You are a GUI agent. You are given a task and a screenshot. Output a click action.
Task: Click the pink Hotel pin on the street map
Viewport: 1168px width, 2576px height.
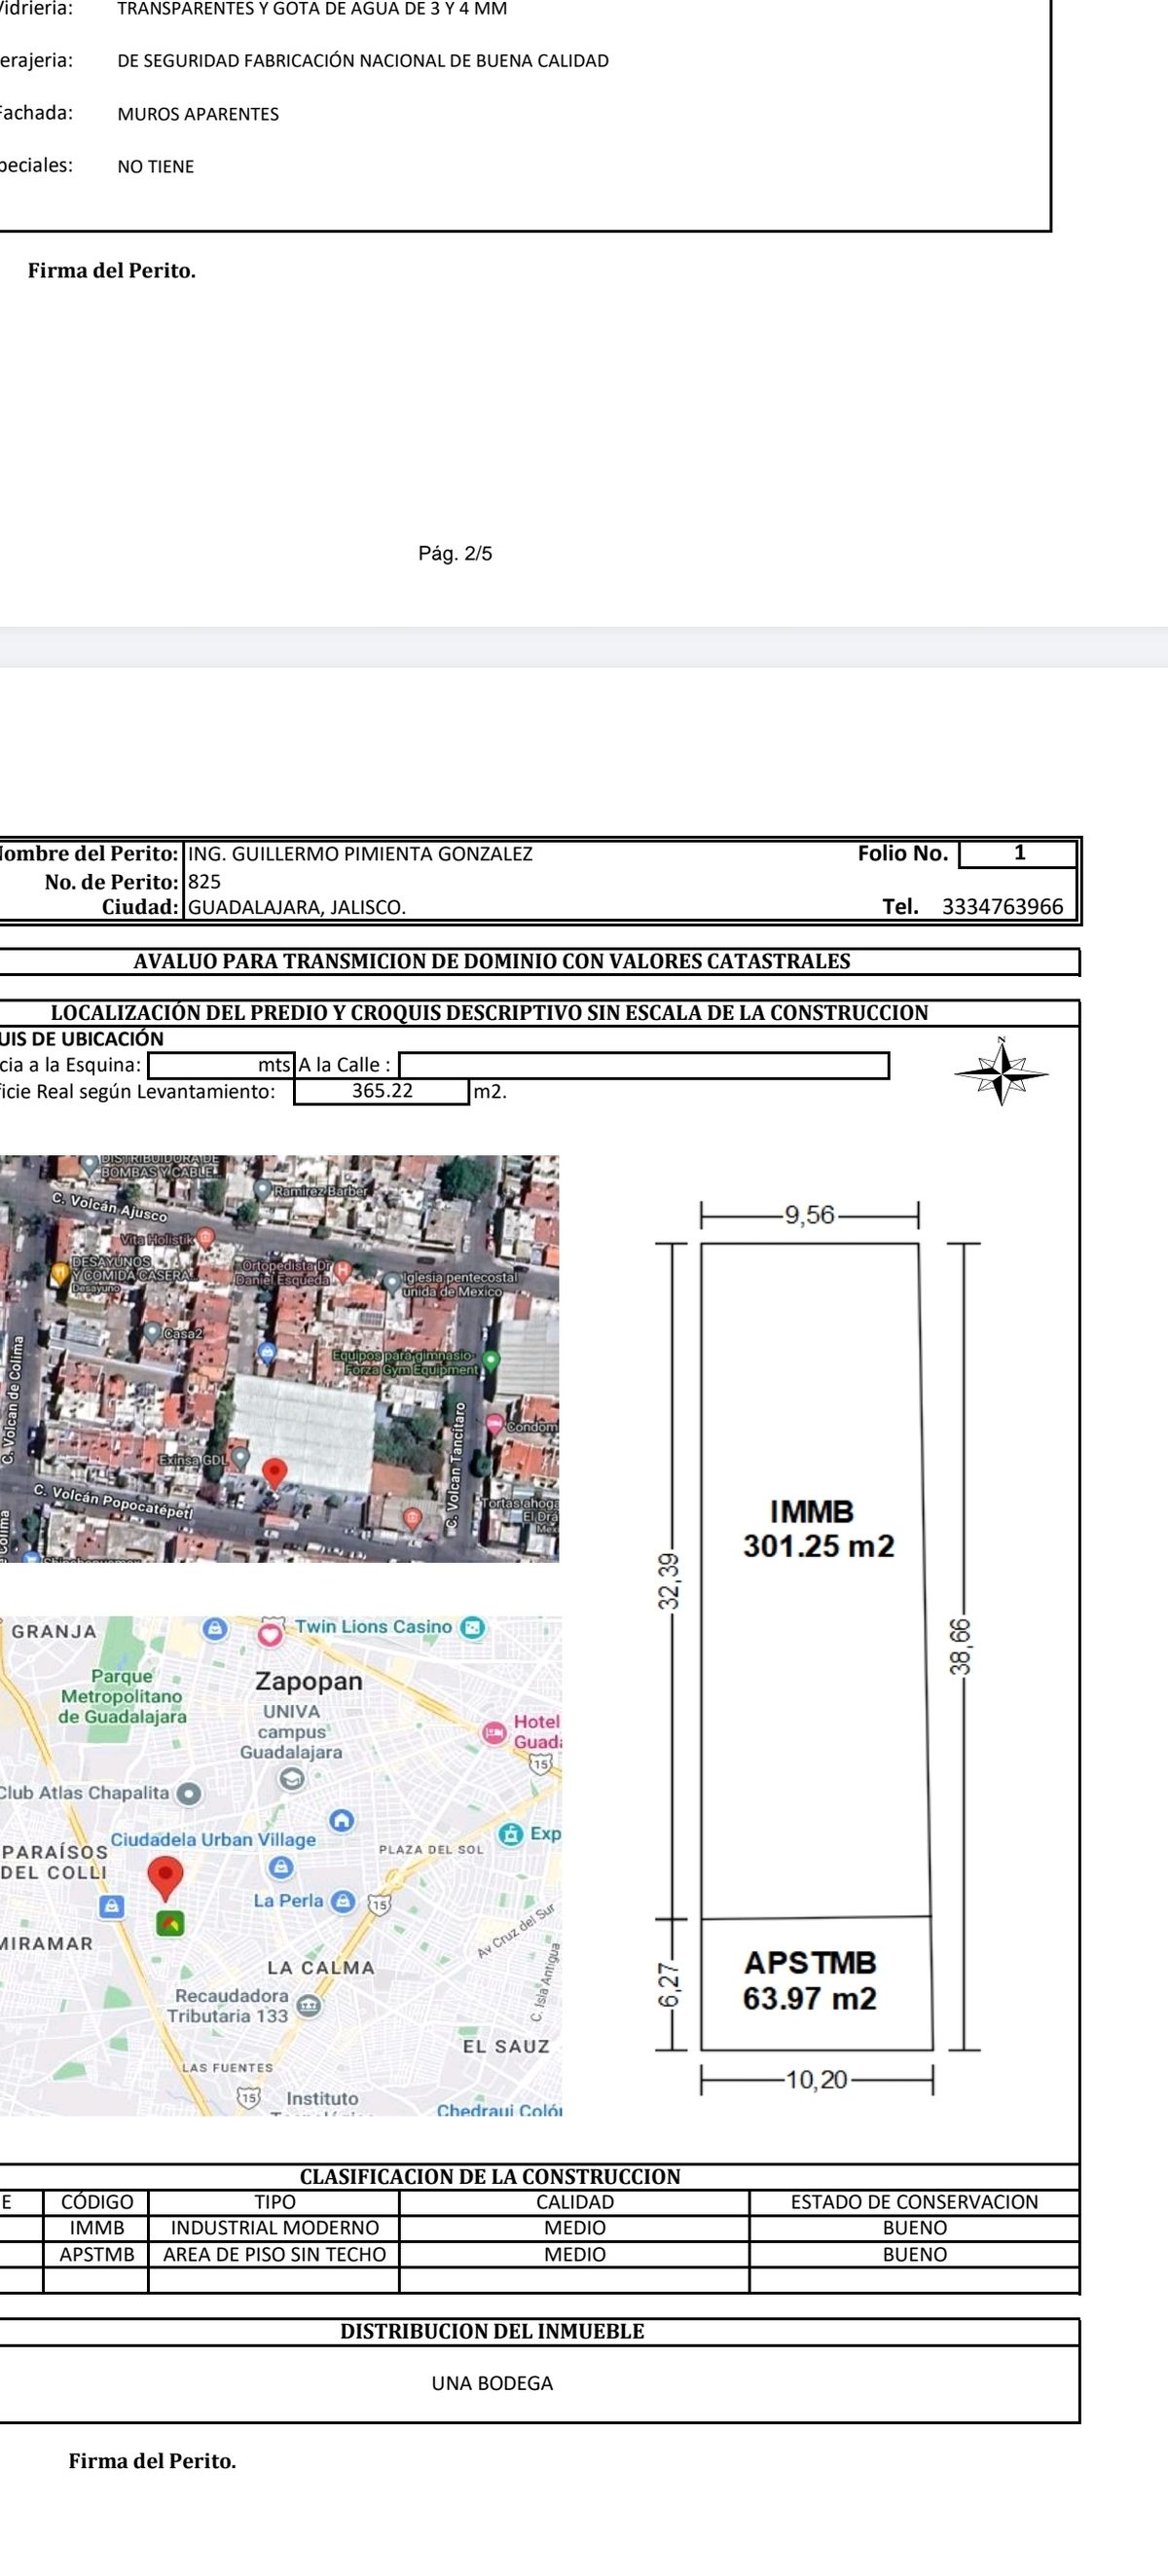(495, 1733)
